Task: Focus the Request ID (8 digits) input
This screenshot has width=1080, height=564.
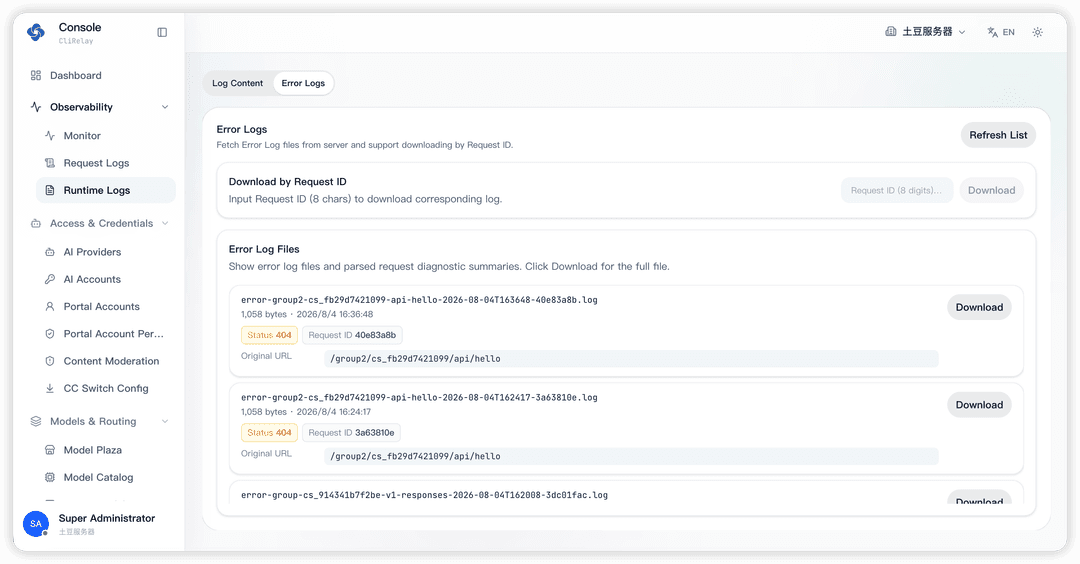Action: [x=897, y=190]
